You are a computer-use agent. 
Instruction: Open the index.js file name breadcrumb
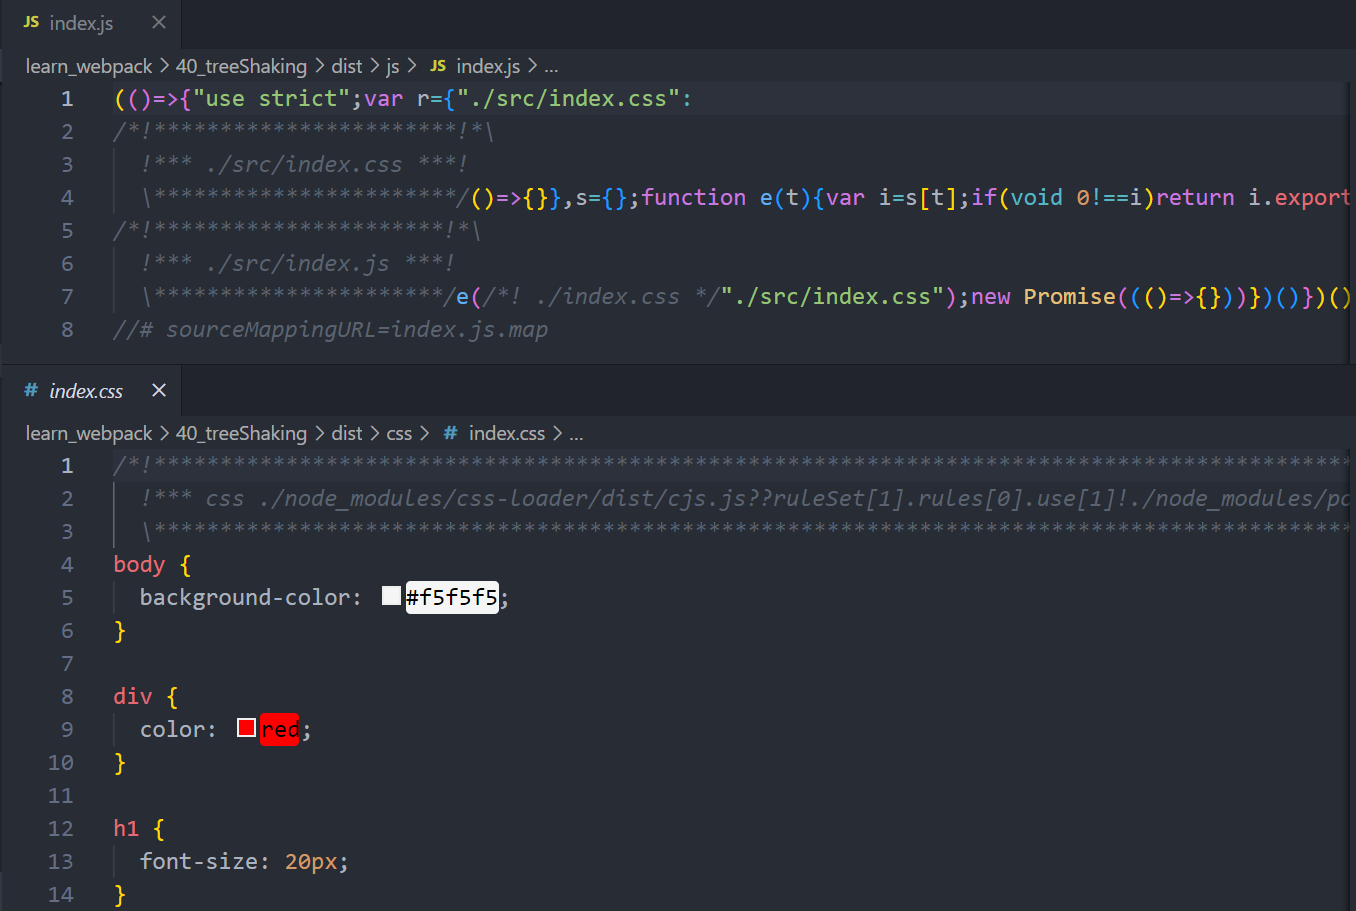pyautogui.click(x=488, y=66)
